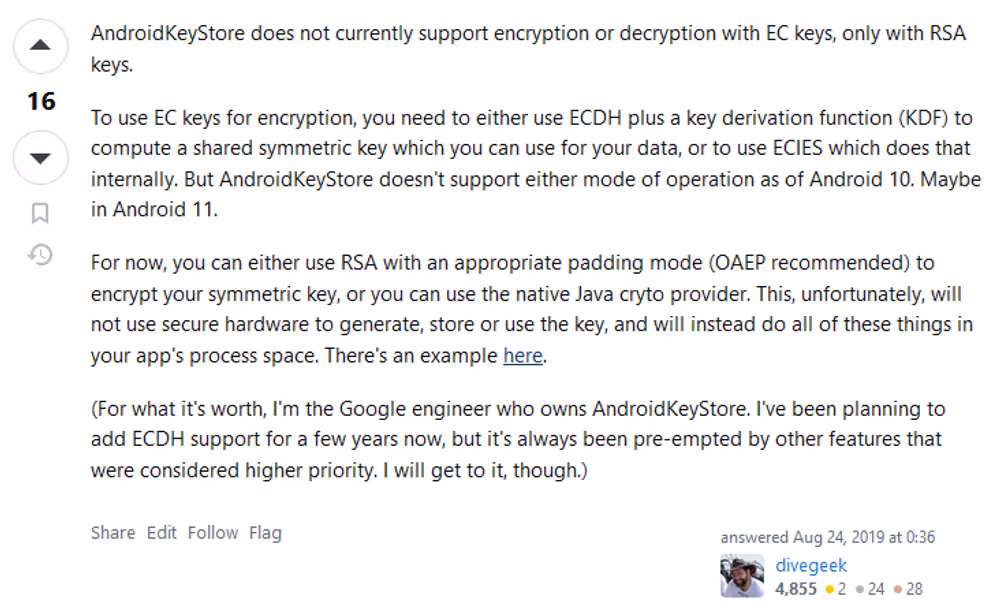This screenshot has height=601, width=1000.
Task: Open the answer's activity history
Action: coord(40,255)
